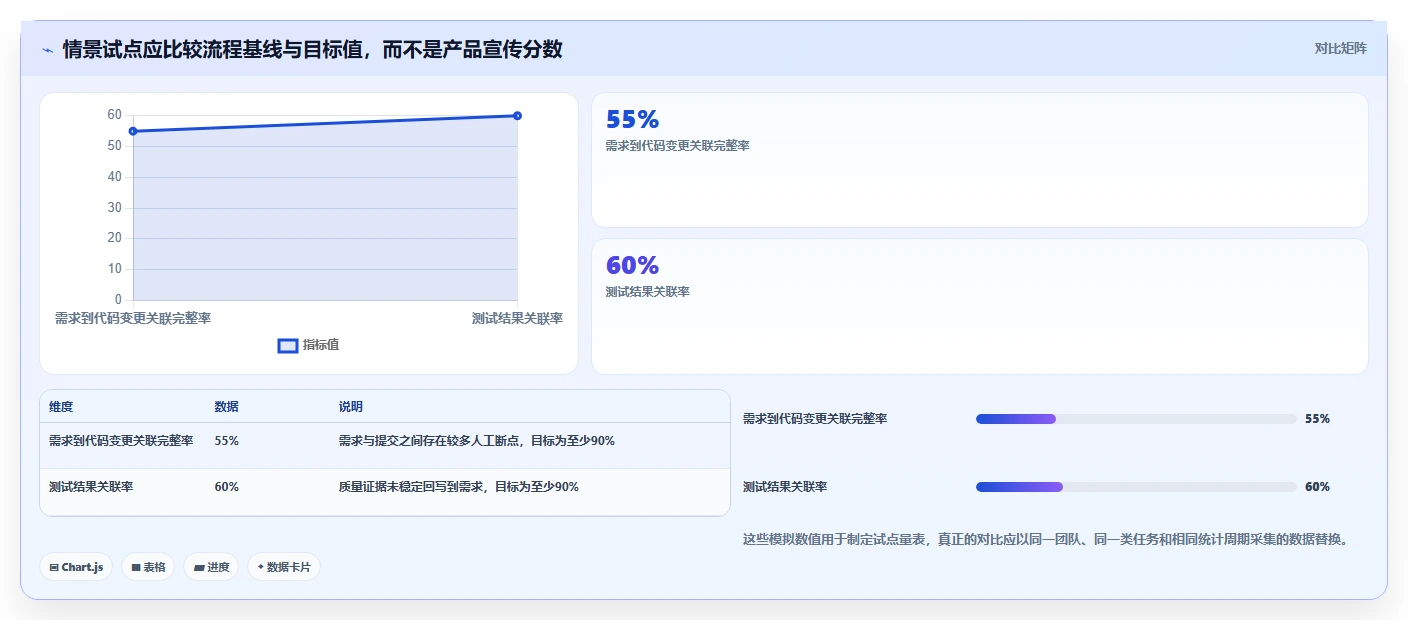Click the 测试结果关联率 progress label

click(785, 487)
